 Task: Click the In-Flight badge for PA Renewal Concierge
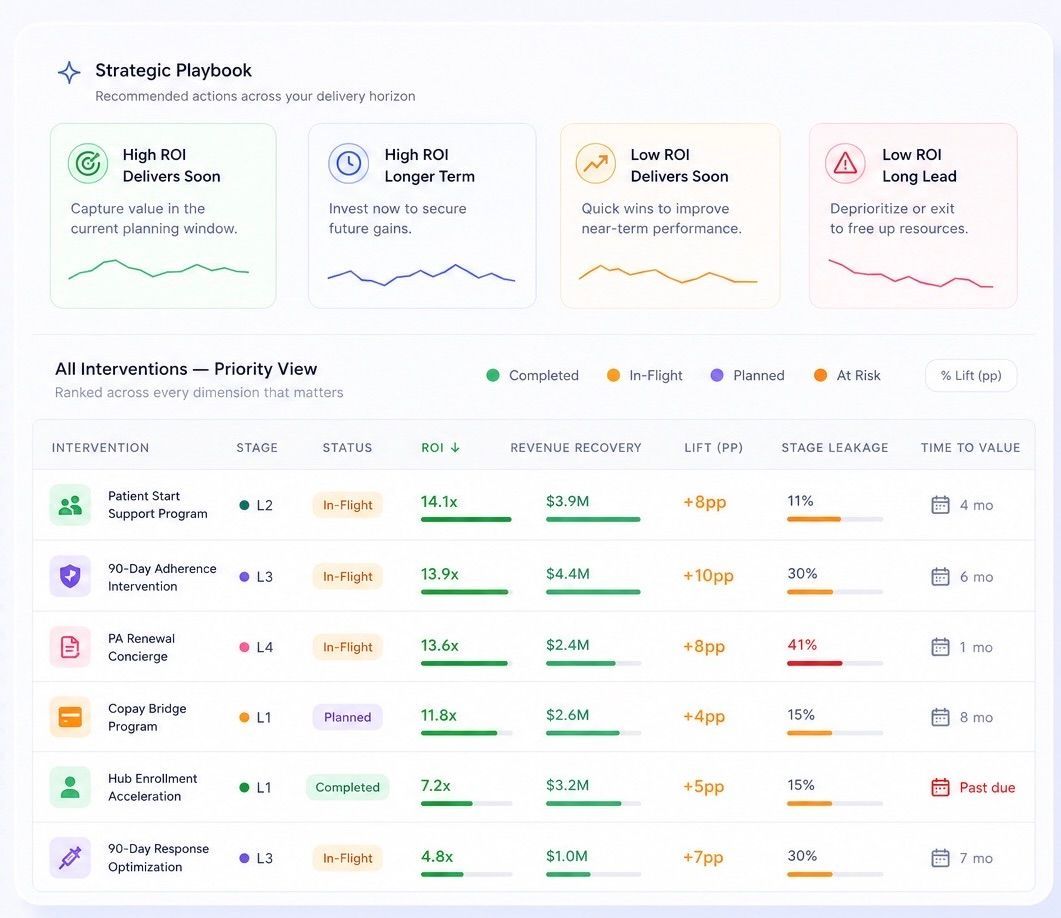pyautogui.click(x=347, y=647)
